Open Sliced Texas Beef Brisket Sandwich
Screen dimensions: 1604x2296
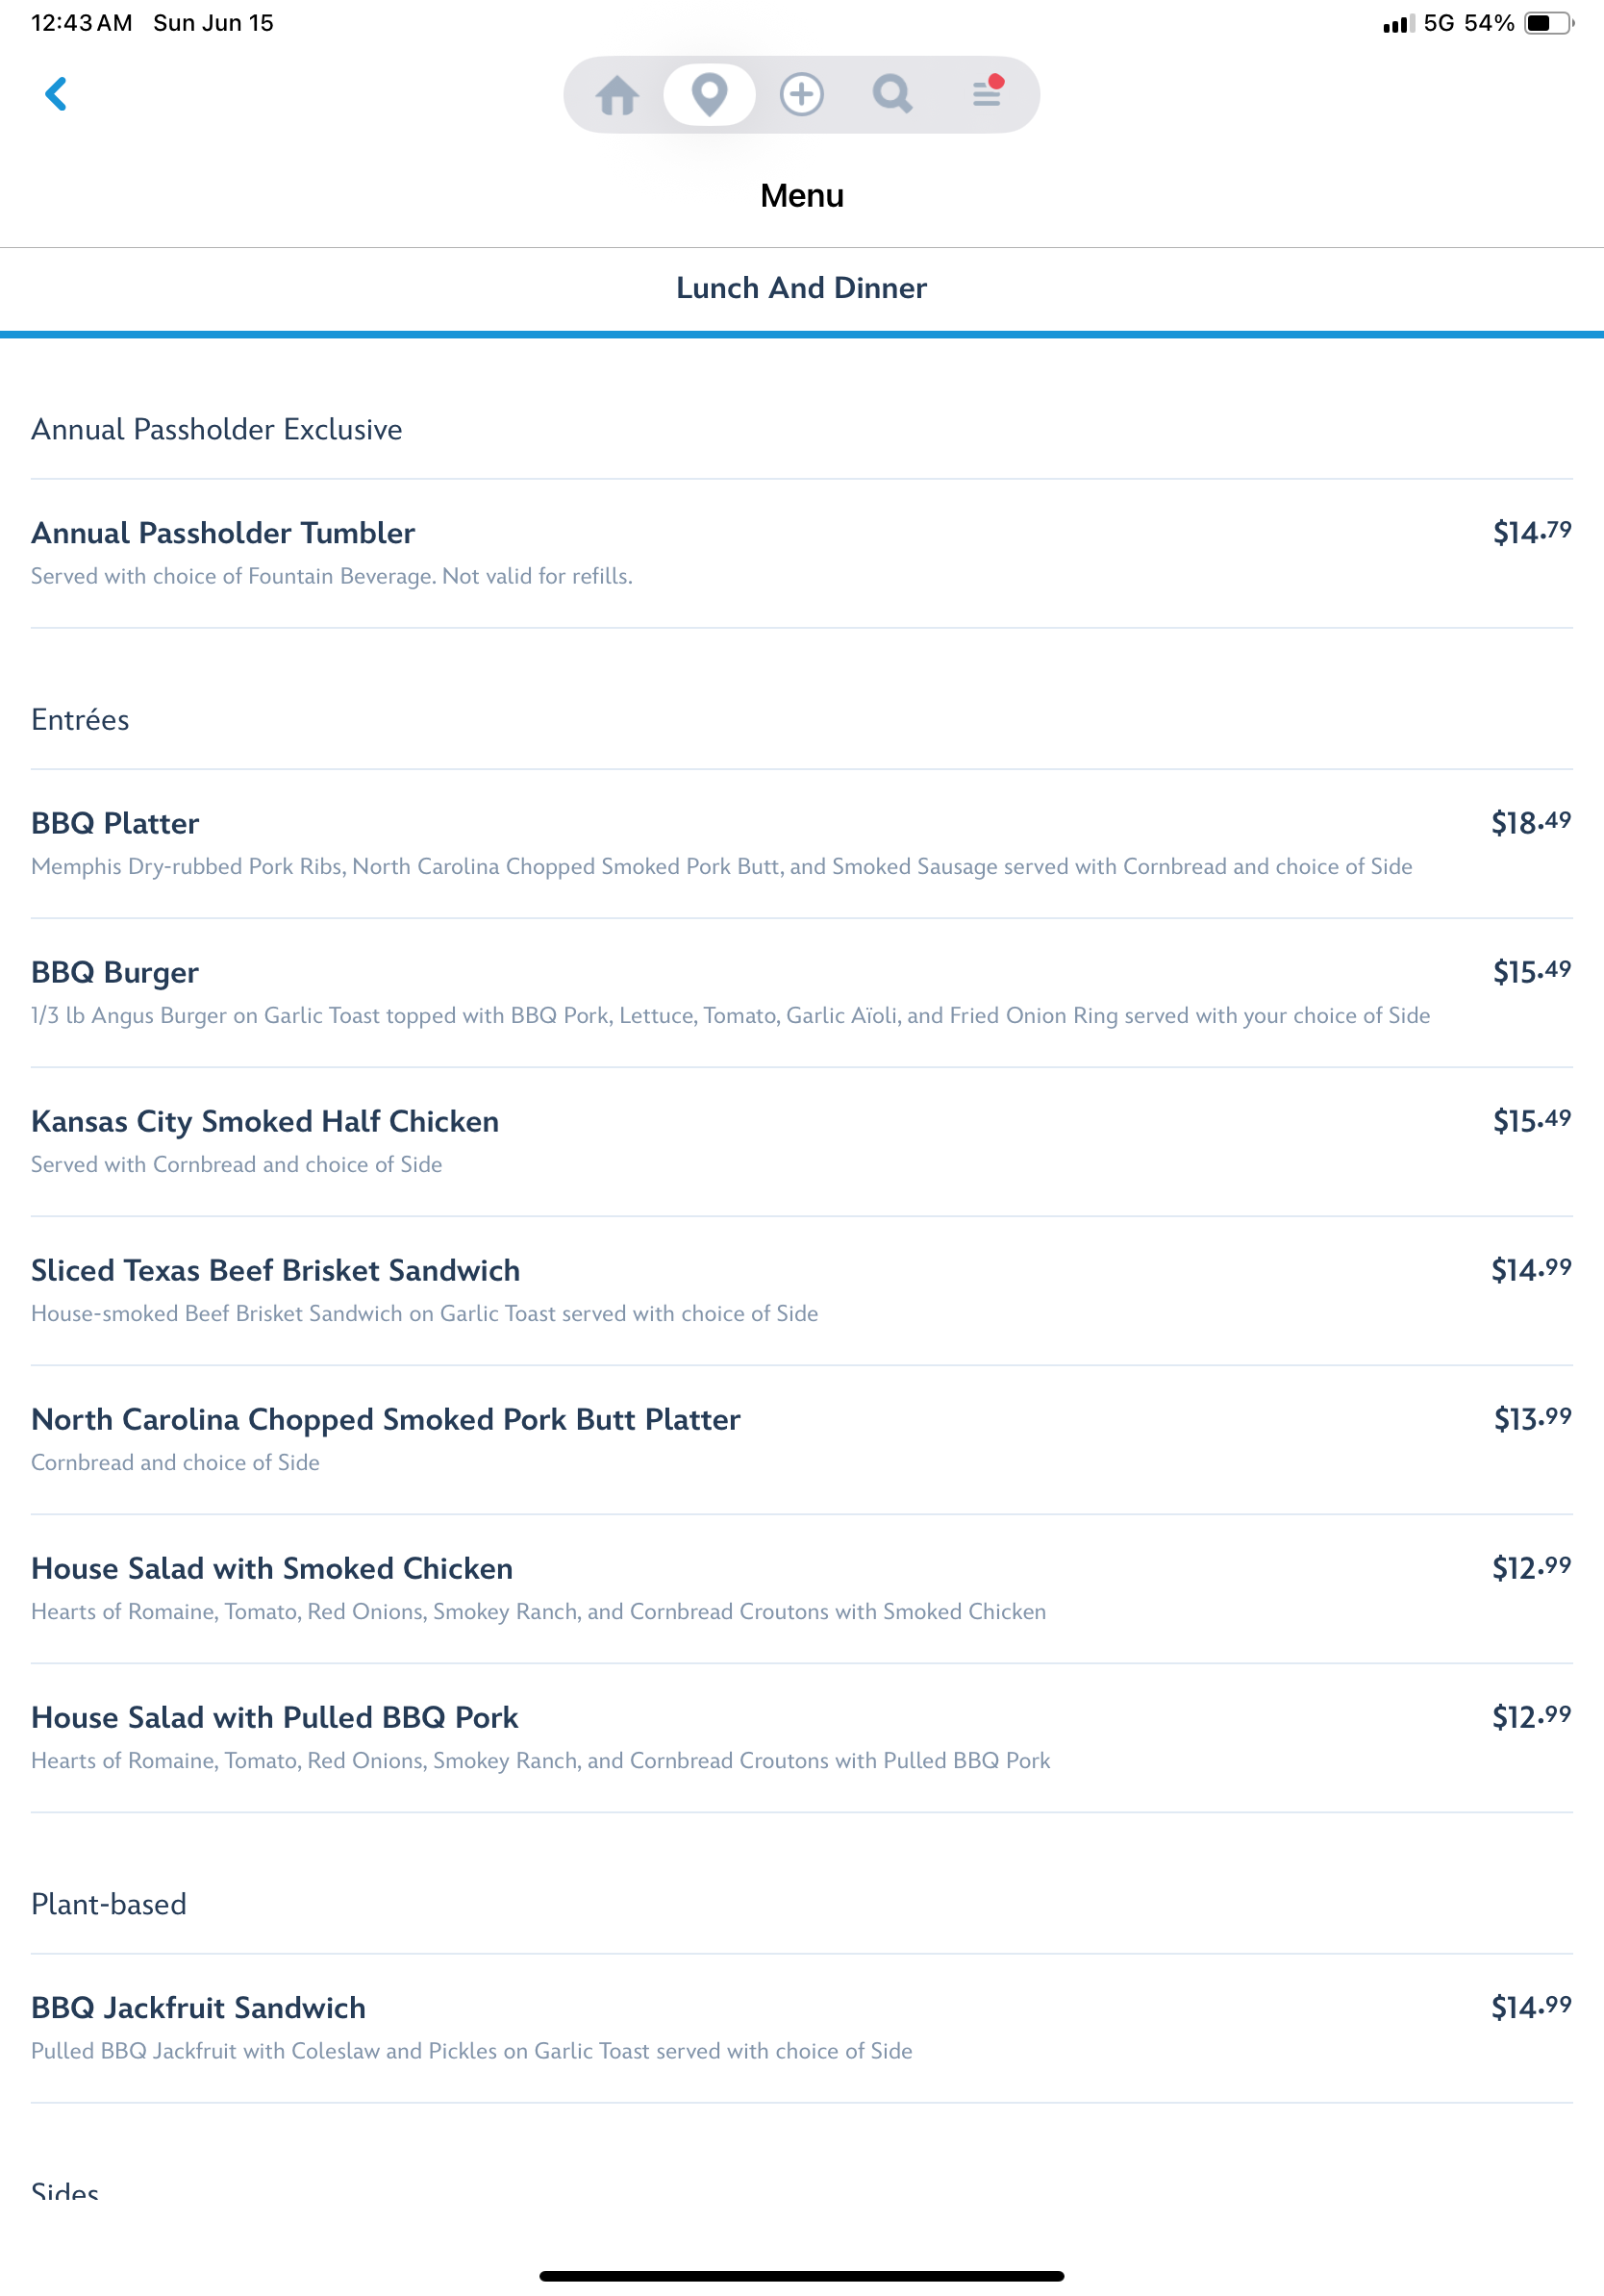275,1270
